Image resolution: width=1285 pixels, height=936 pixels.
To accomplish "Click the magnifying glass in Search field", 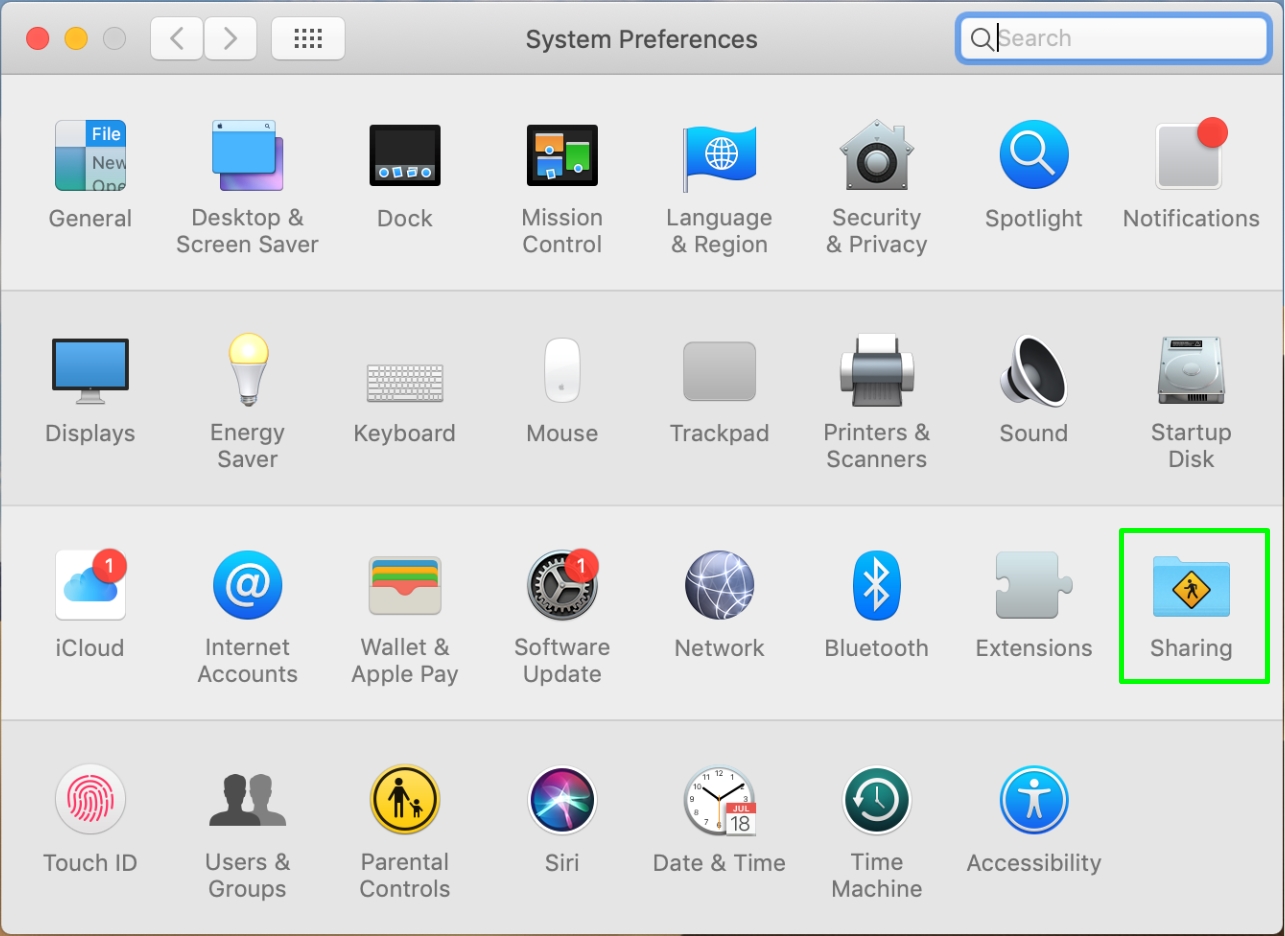I will [982, 39].
